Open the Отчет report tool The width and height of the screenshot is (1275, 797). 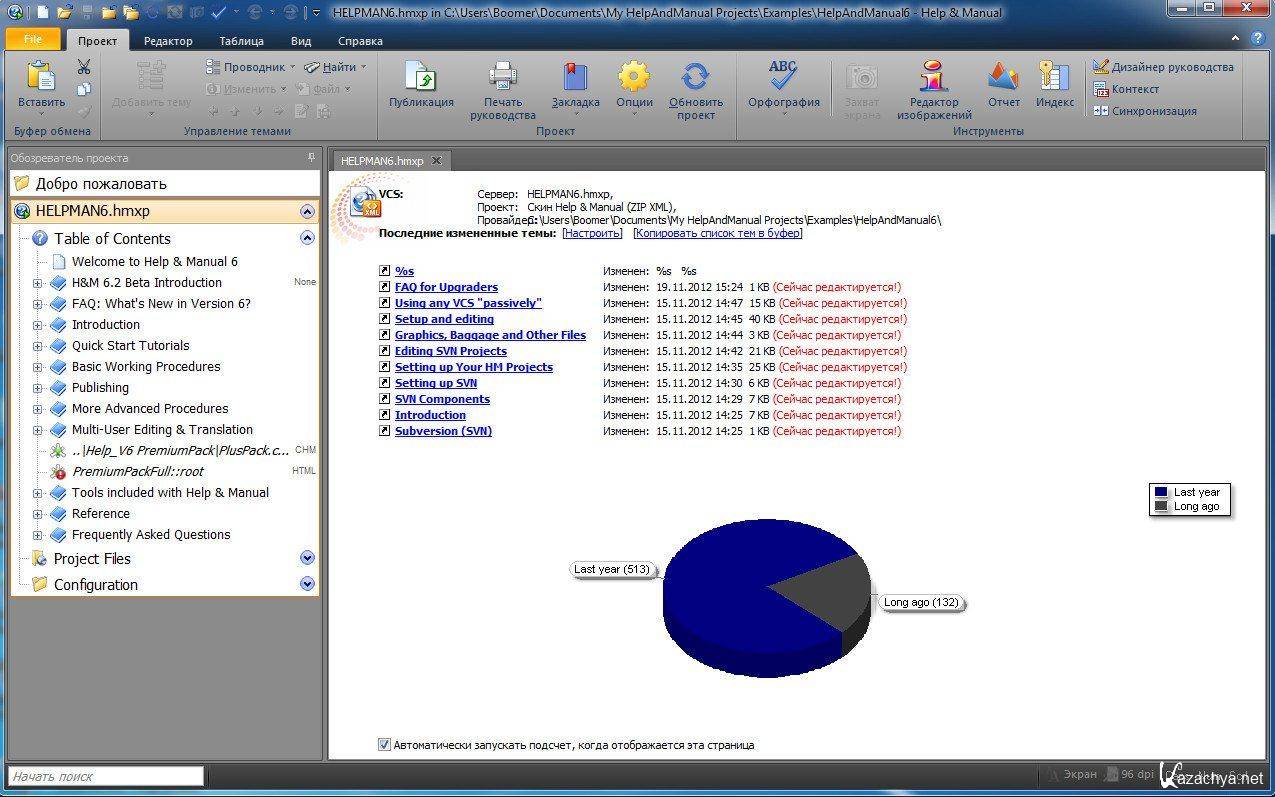pyautogui.click(x=1003, y=78)
